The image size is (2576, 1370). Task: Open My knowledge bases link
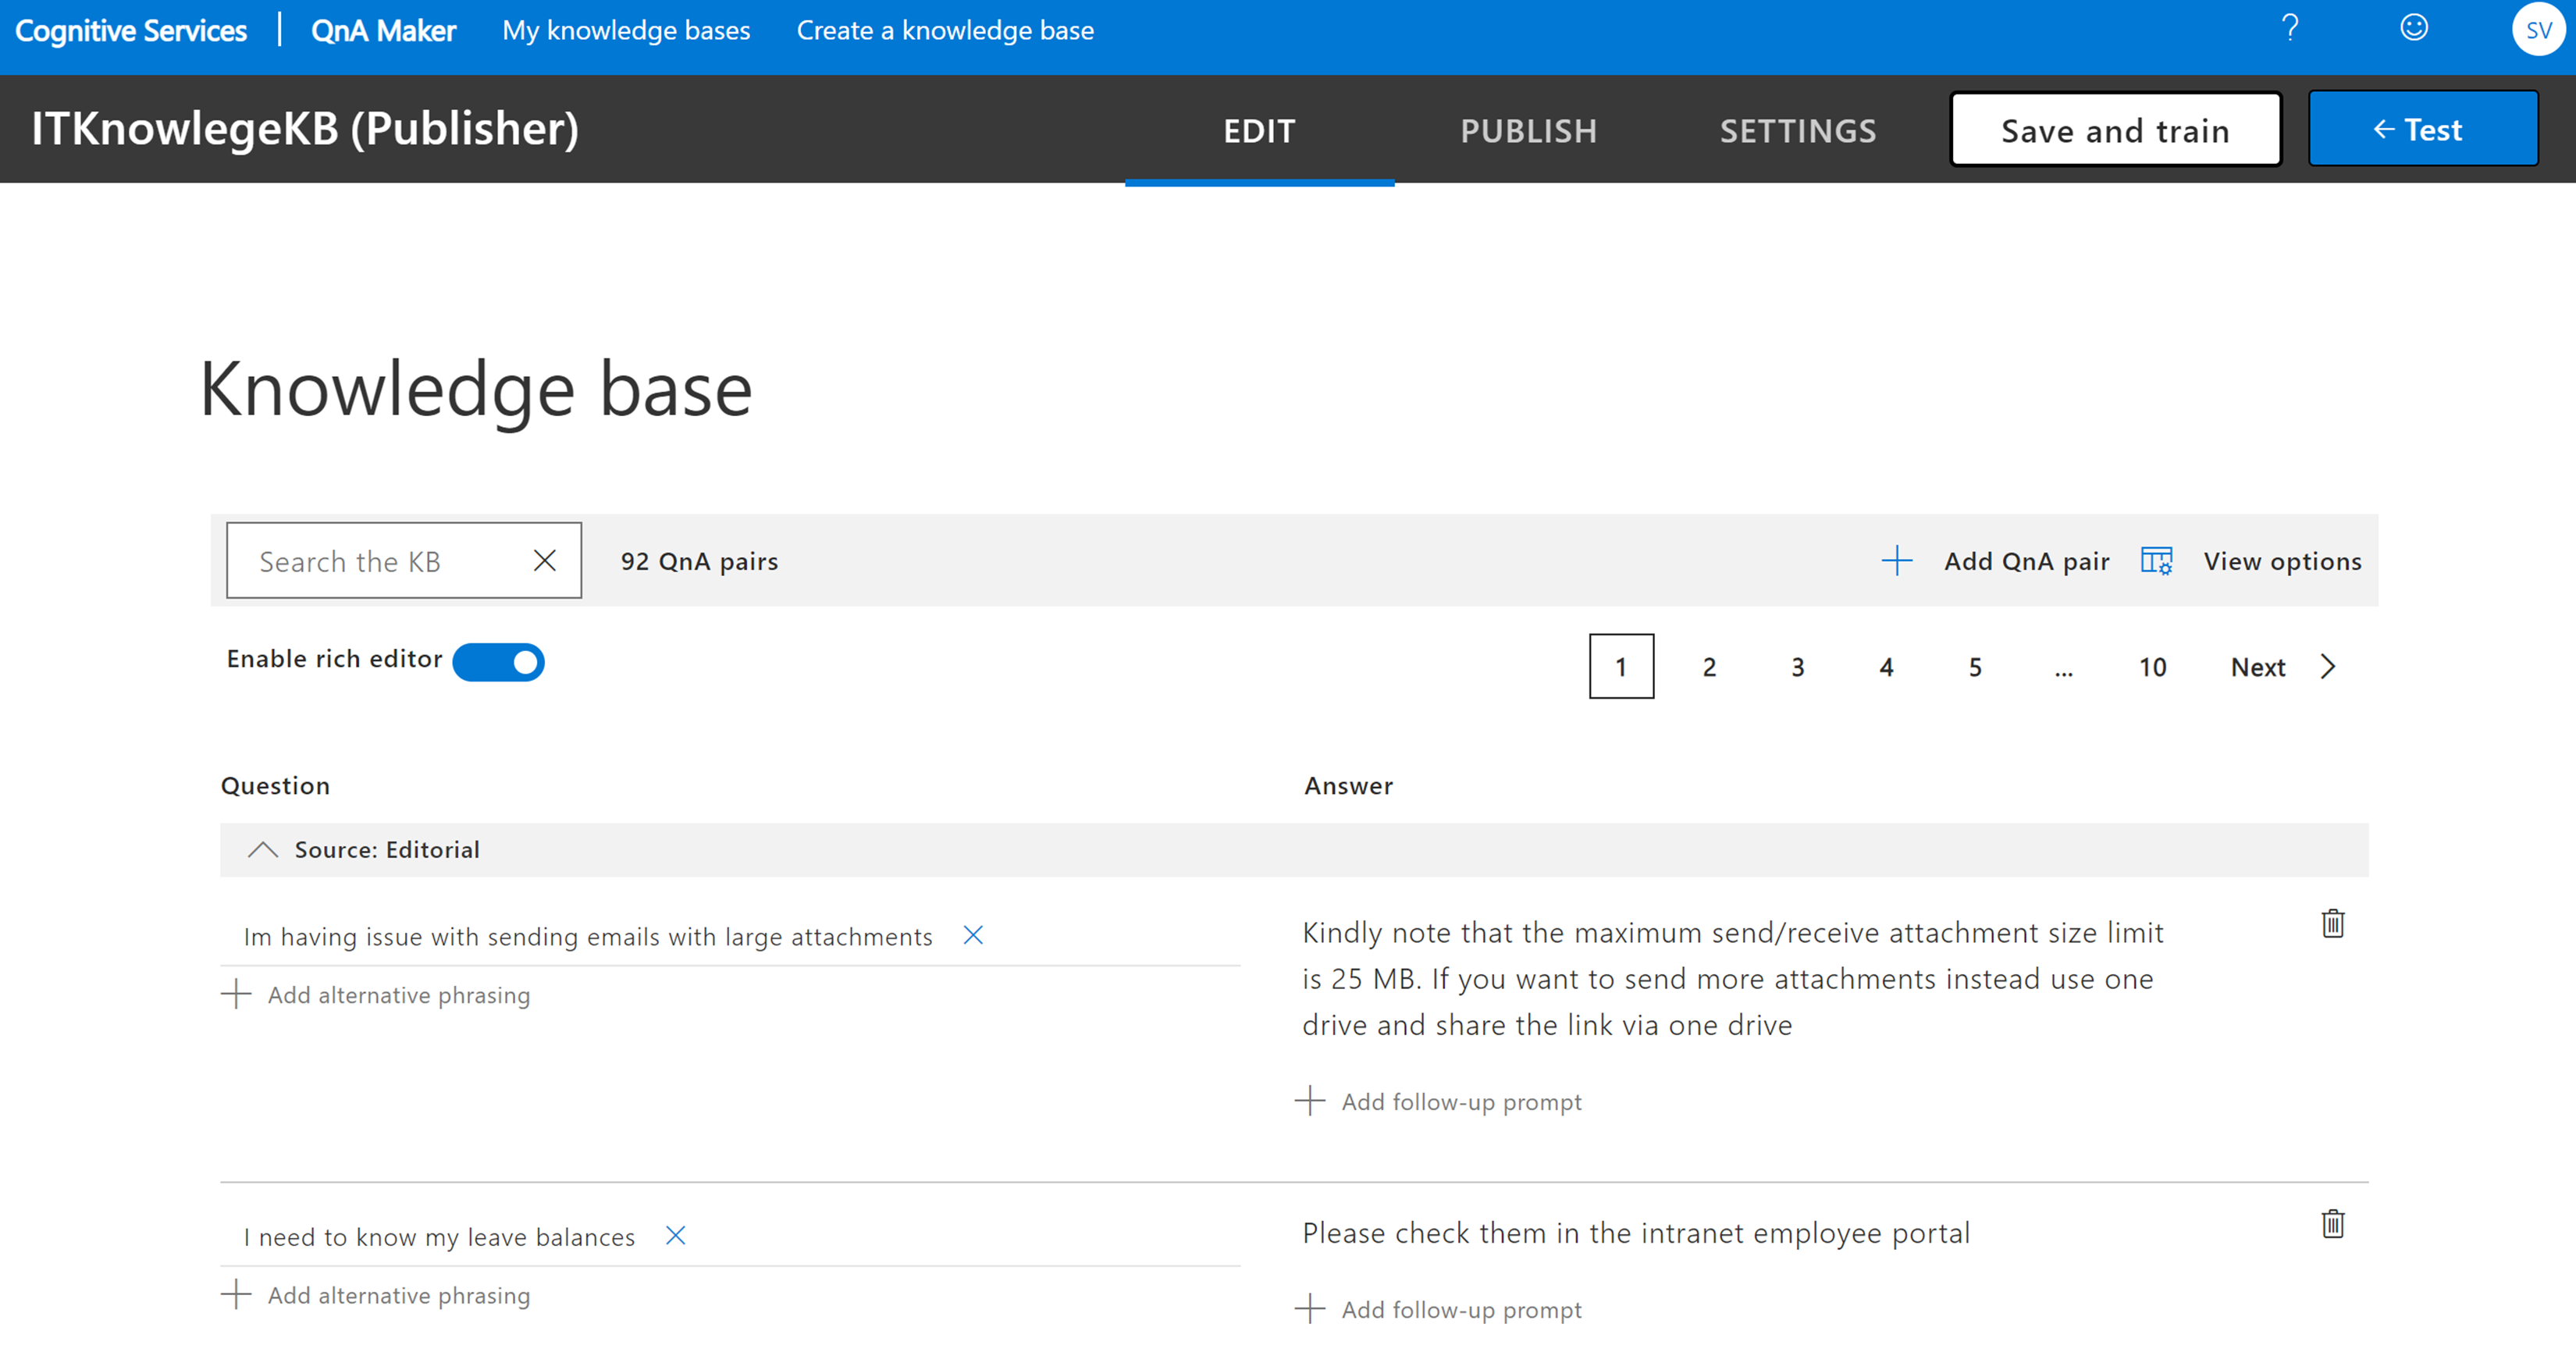pyautogui.click(x=626, y=30)
